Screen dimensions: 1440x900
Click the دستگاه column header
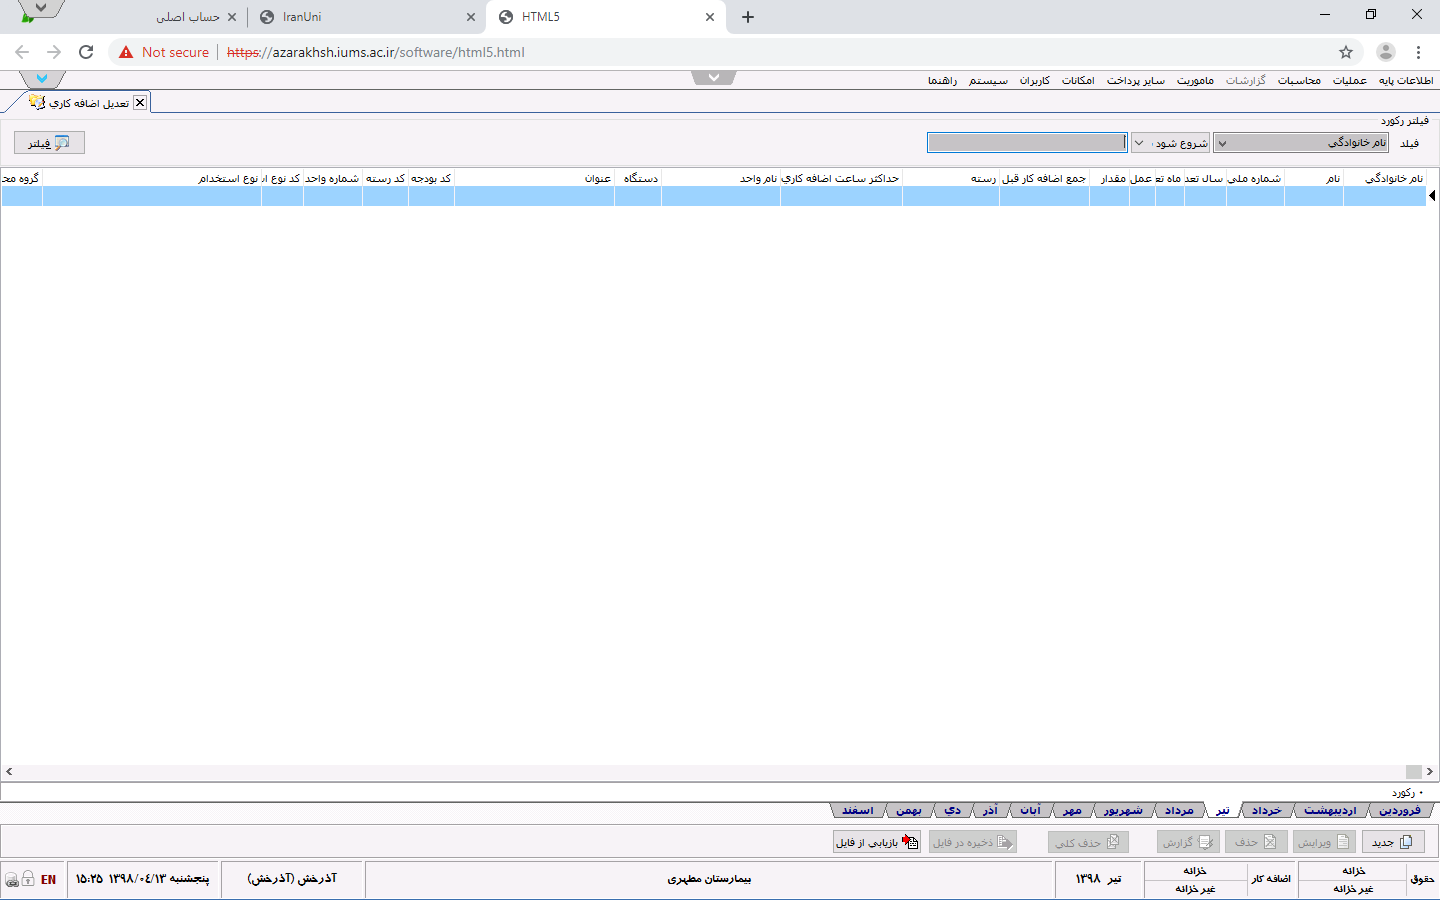[638, 178]
